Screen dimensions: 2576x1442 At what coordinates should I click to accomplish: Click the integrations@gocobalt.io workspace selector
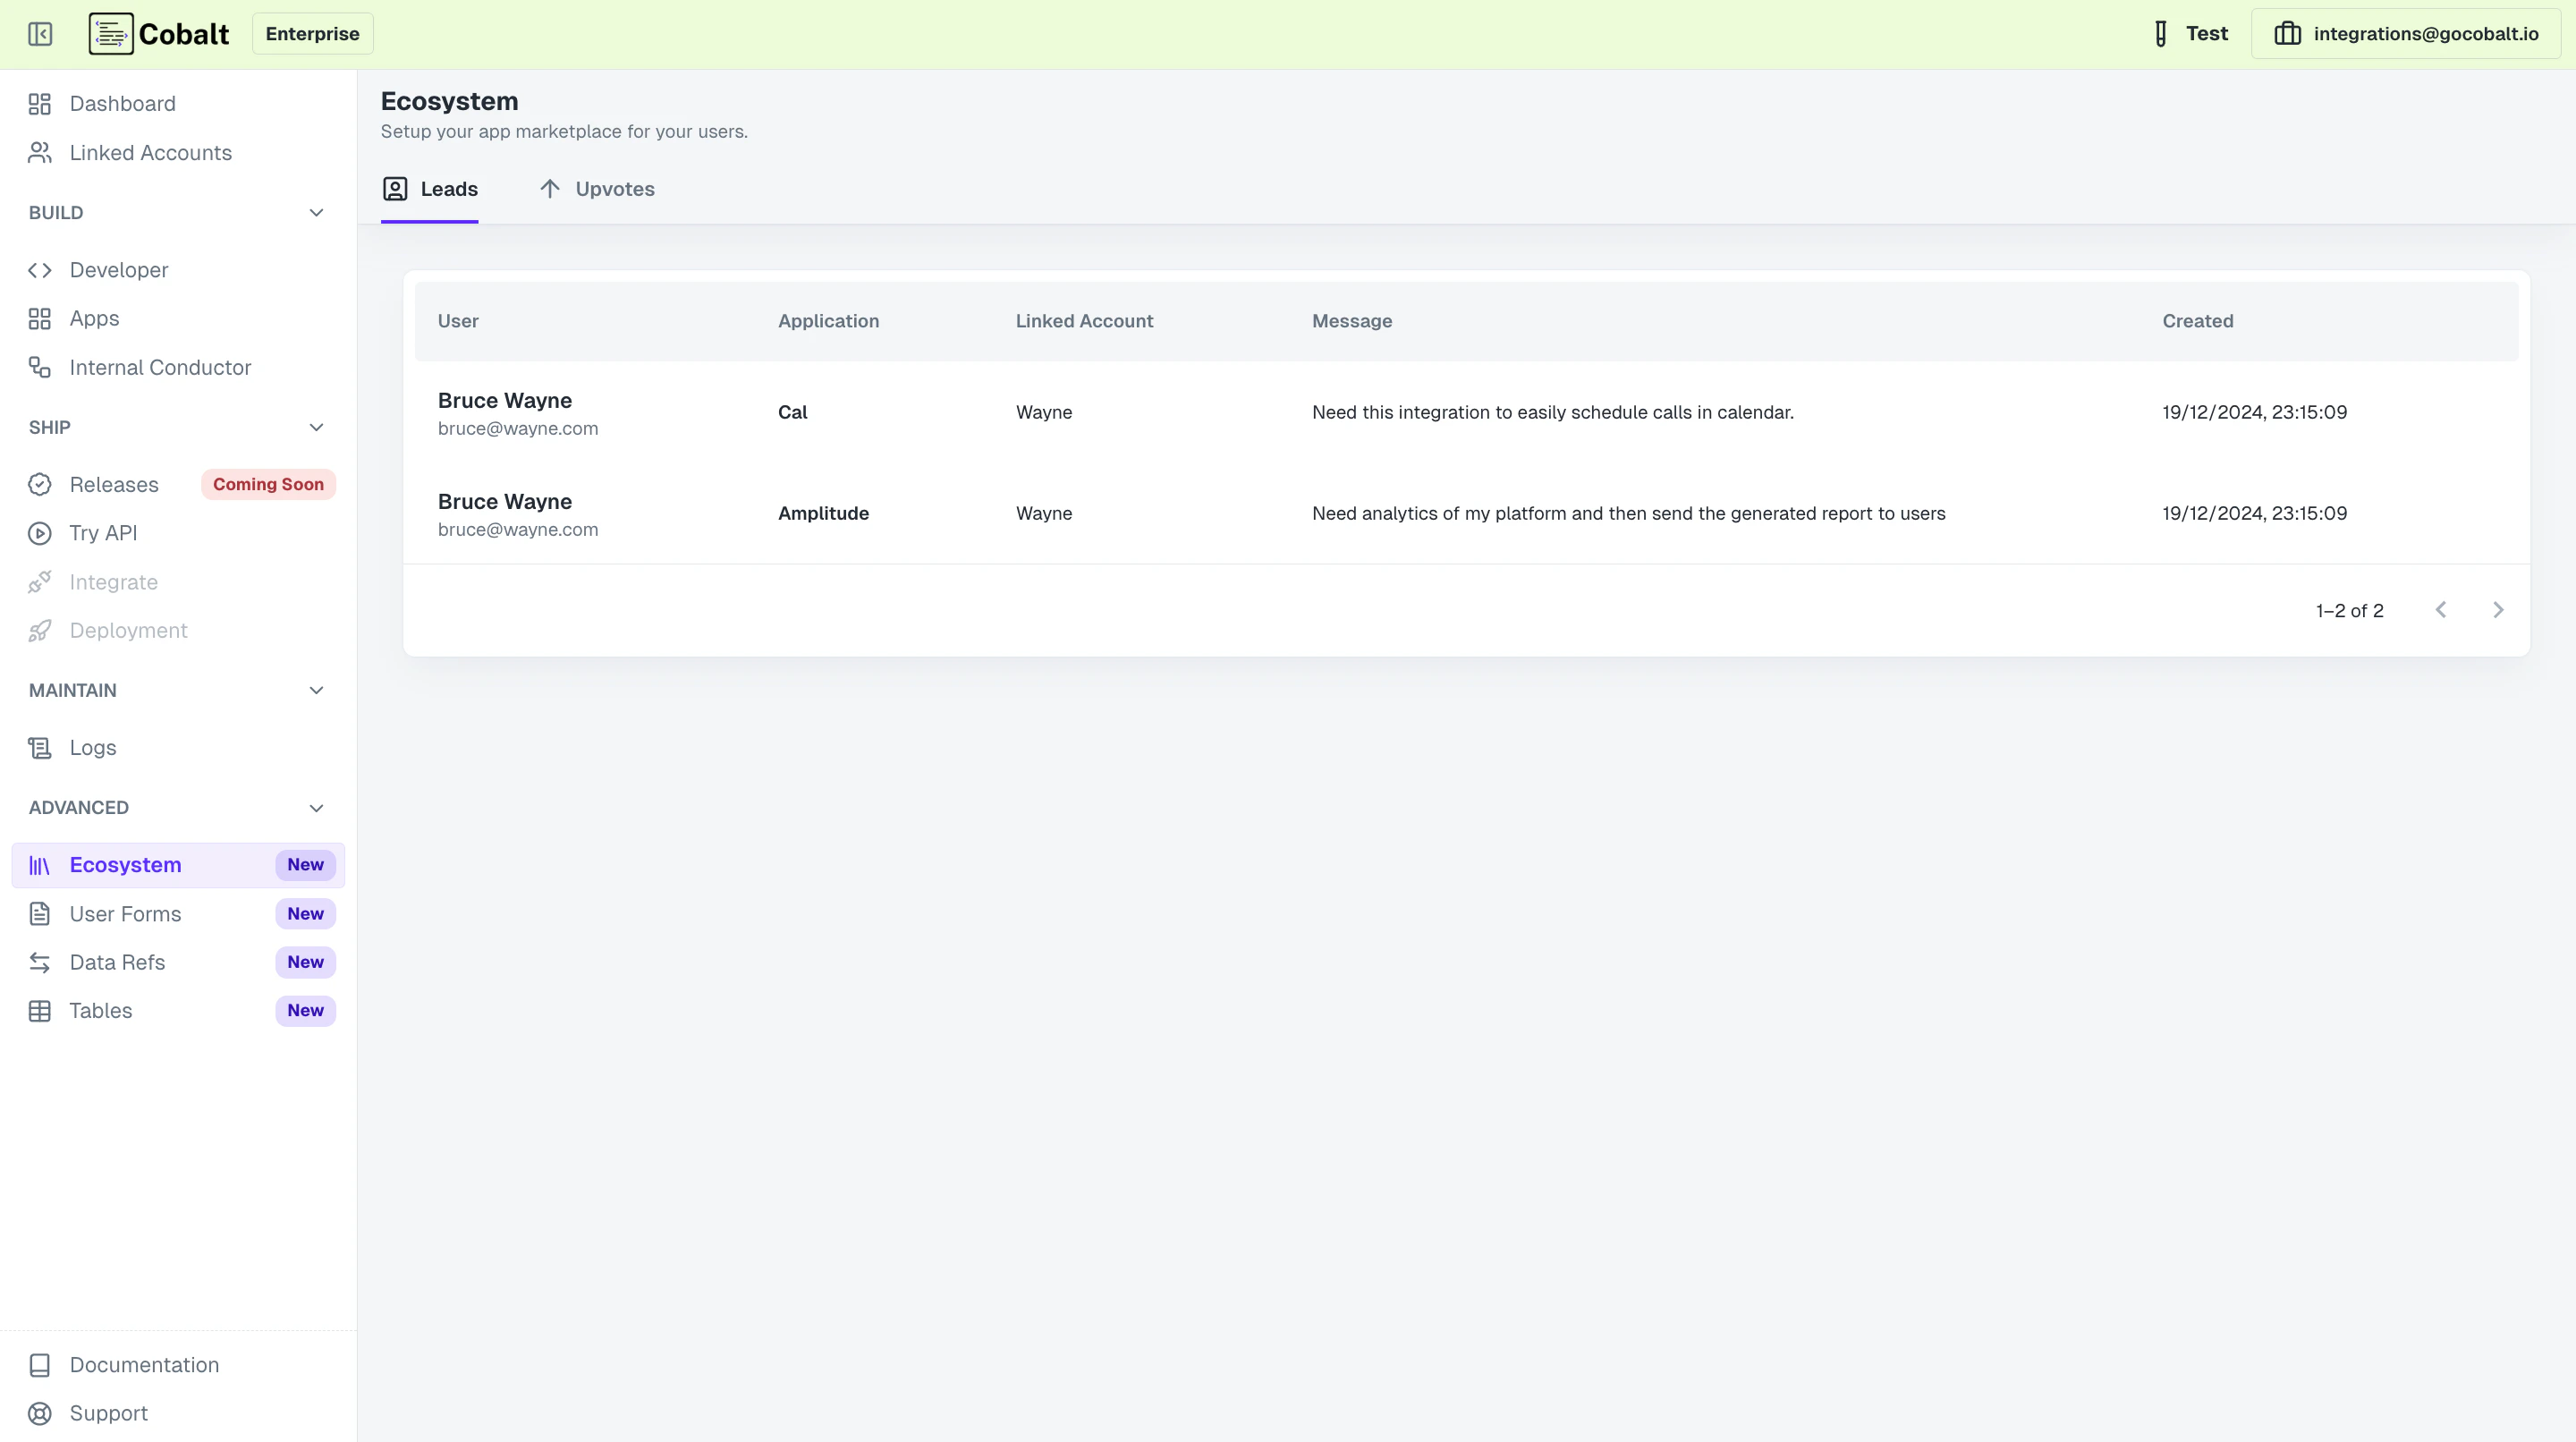point(2406,33)
